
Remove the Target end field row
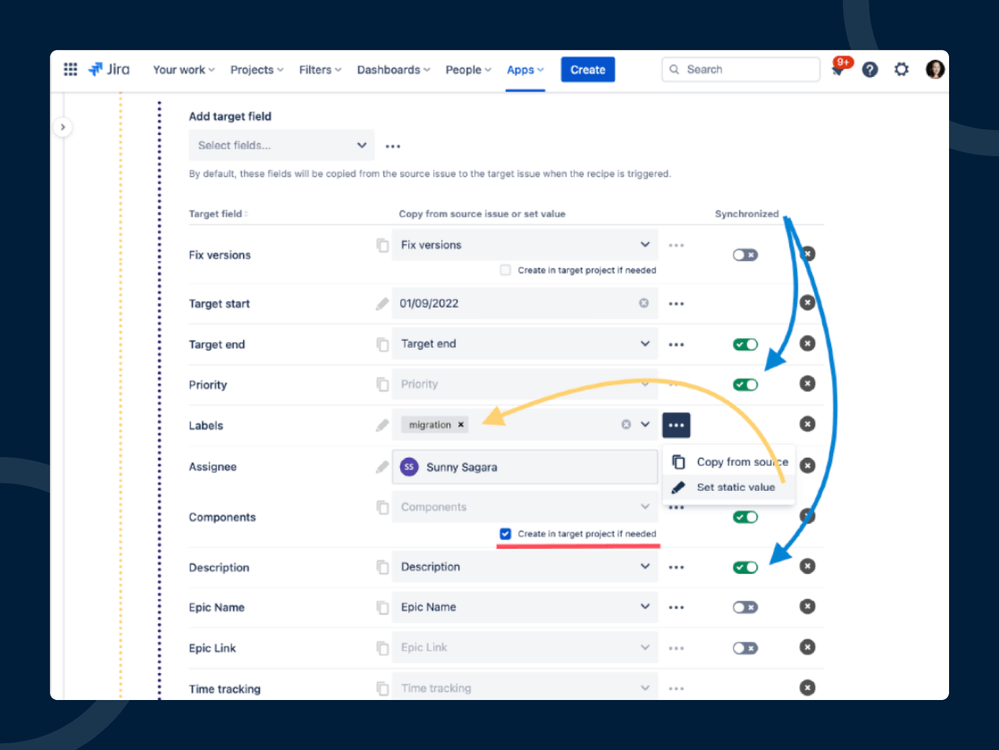coord(807,343)
